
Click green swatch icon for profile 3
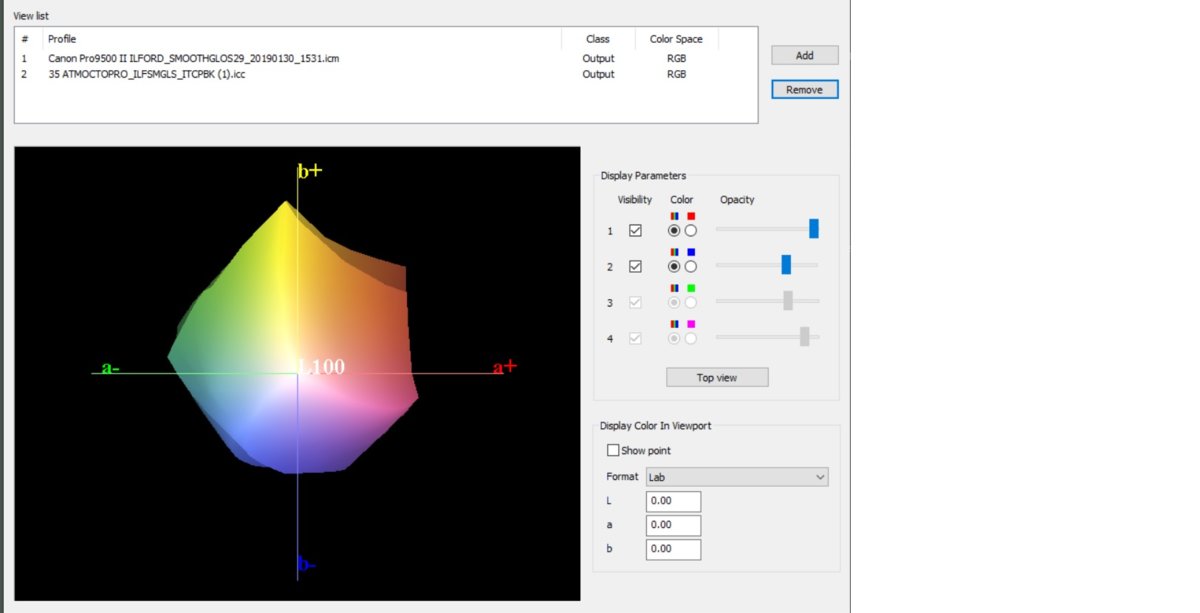pyautogui.click(x=691, y=288)
